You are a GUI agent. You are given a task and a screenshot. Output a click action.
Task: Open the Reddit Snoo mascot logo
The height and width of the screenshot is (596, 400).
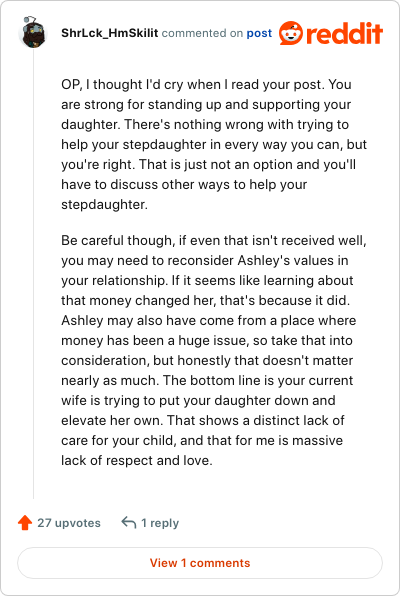pos(291,33)
